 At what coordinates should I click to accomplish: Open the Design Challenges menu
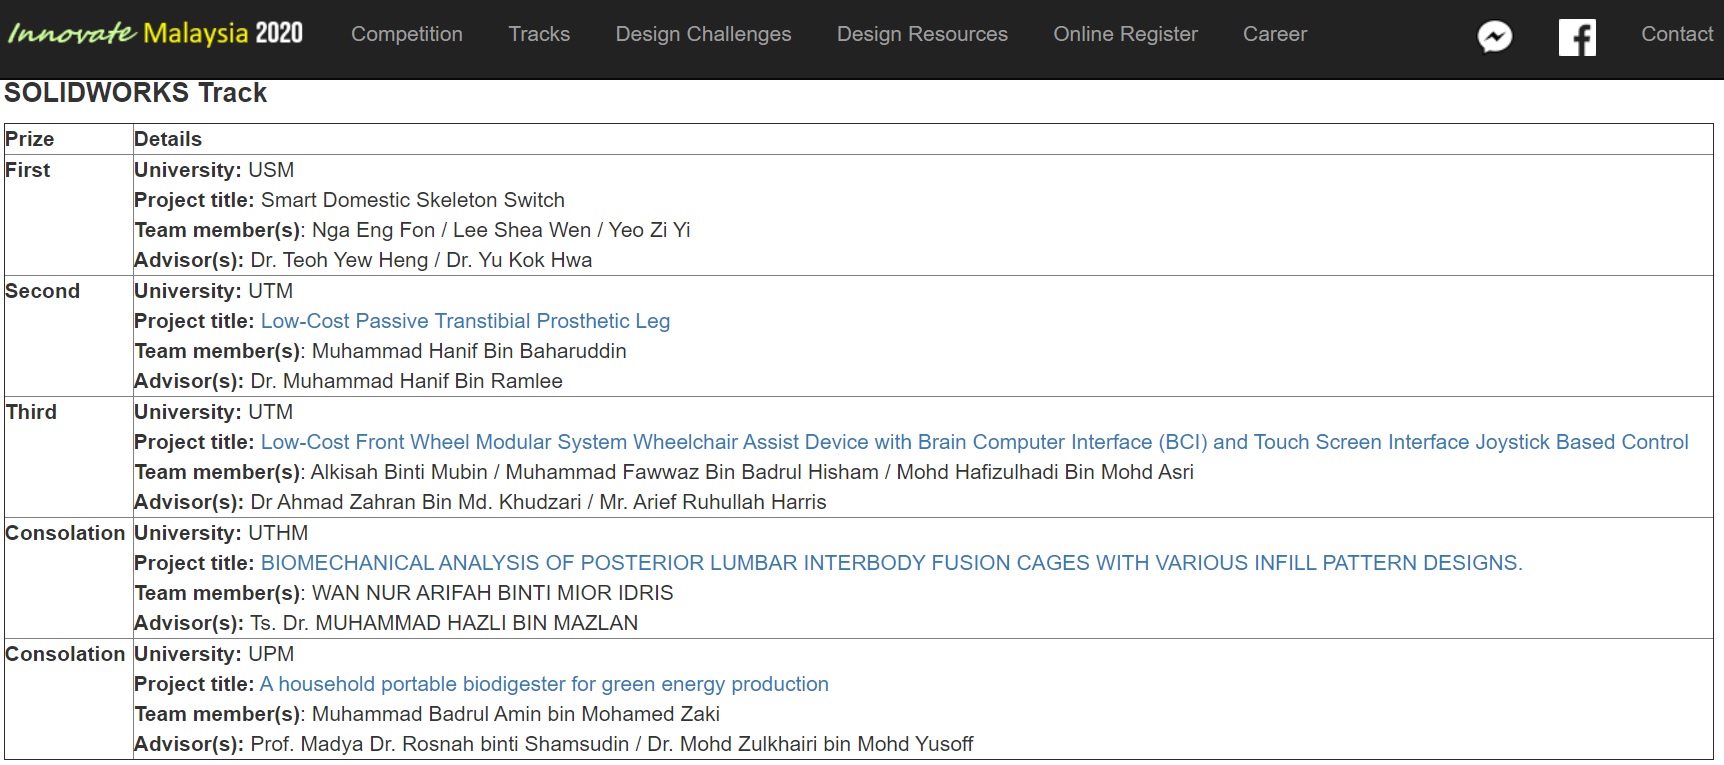coord(703,34)
